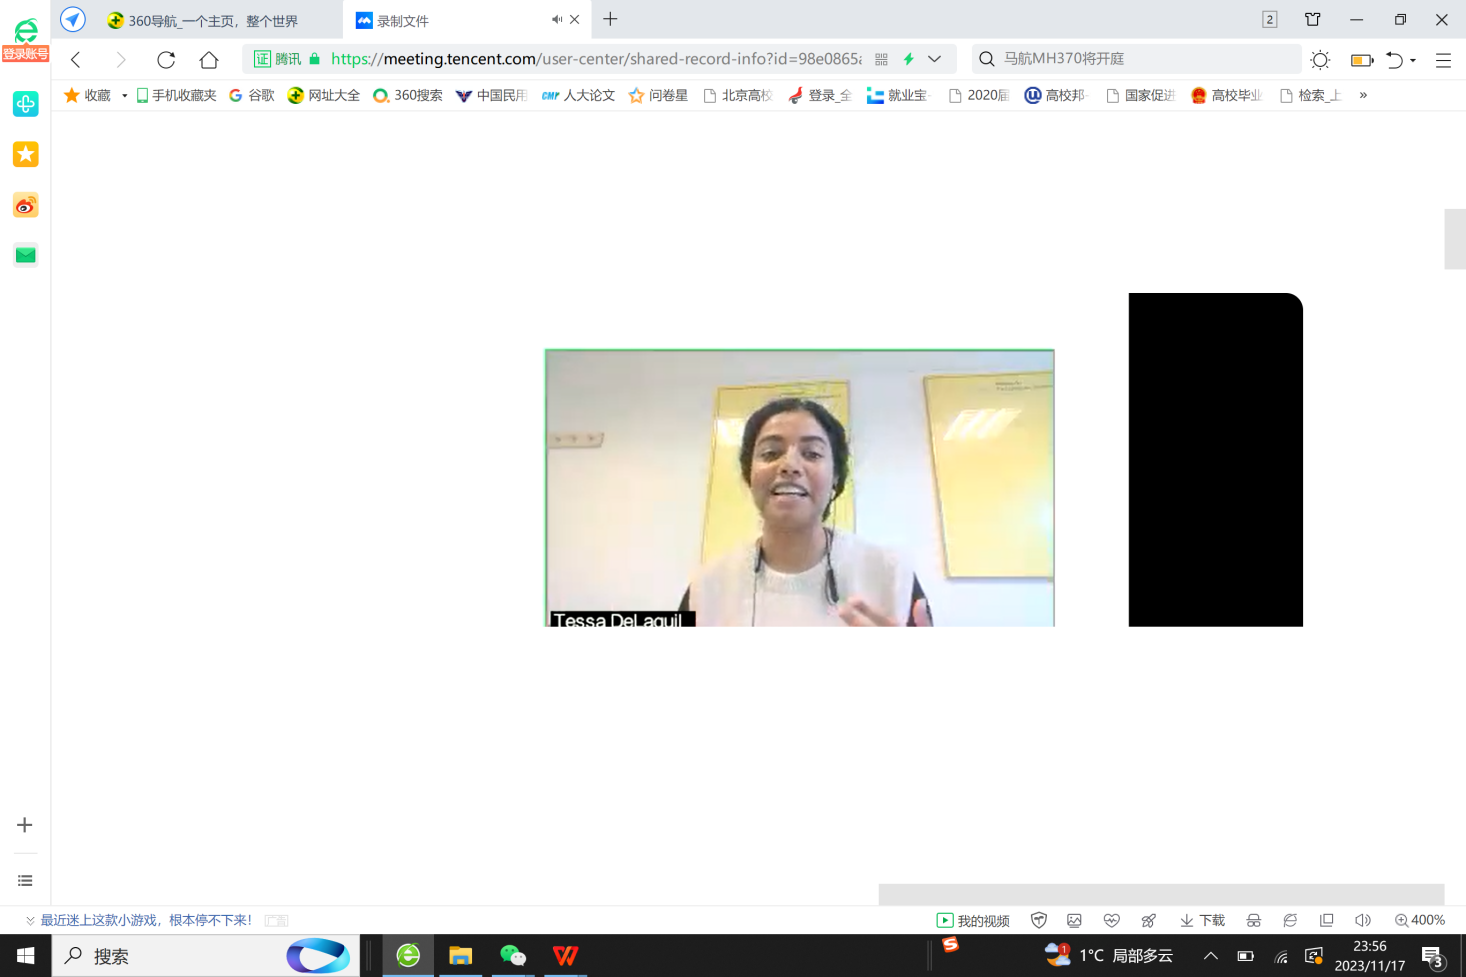1466x977 pixels.
Task: Reload the current page
Action: pos(166,60)
